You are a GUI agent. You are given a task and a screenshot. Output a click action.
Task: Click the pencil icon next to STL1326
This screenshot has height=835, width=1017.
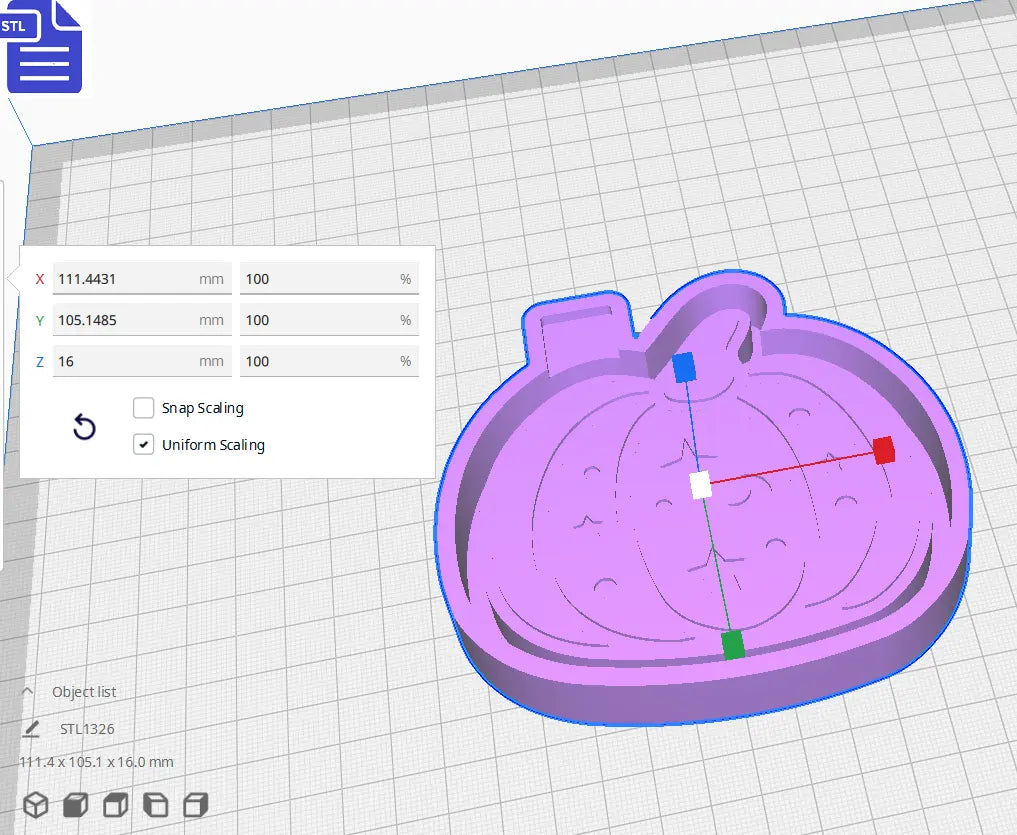tap(31, 728)
